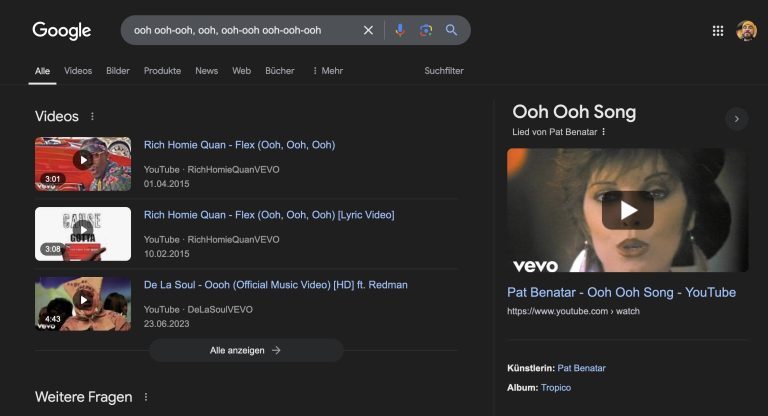Click the Weitere Fragen heading
Image resolution: width=768 pixels, height=416 pixels.
(x=84, y=397)
